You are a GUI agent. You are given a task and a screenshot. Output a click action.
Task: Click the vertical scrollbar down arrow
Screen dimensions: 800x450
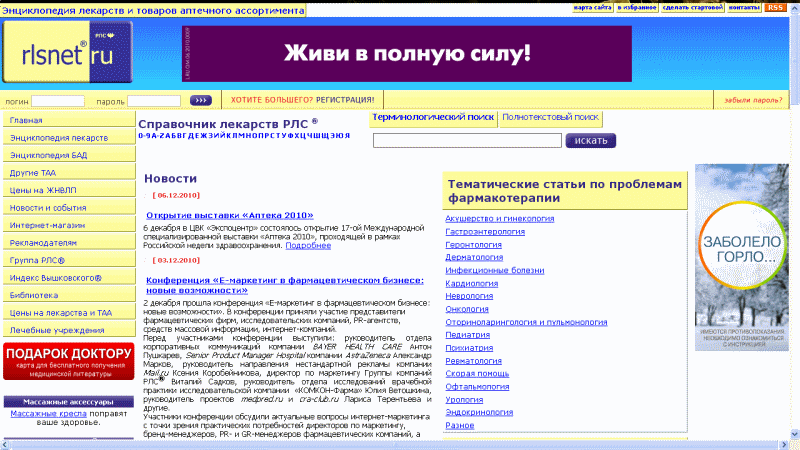point(794,433)
